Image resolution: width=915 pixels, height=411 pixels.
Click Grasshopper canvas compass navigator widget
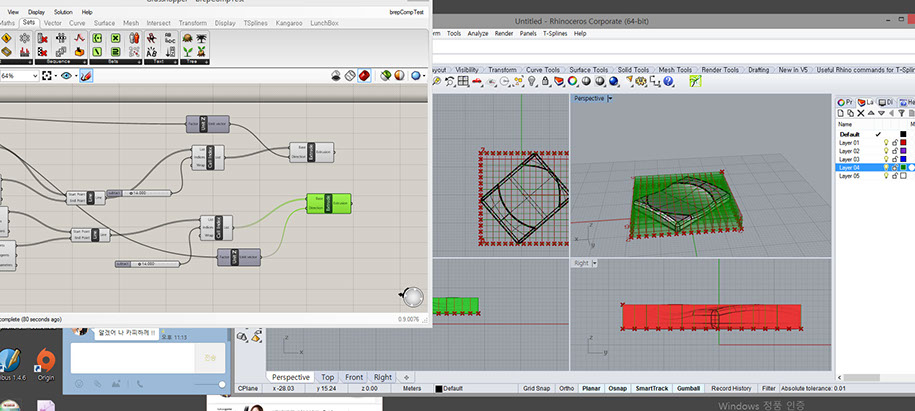(x=413, y=297)
